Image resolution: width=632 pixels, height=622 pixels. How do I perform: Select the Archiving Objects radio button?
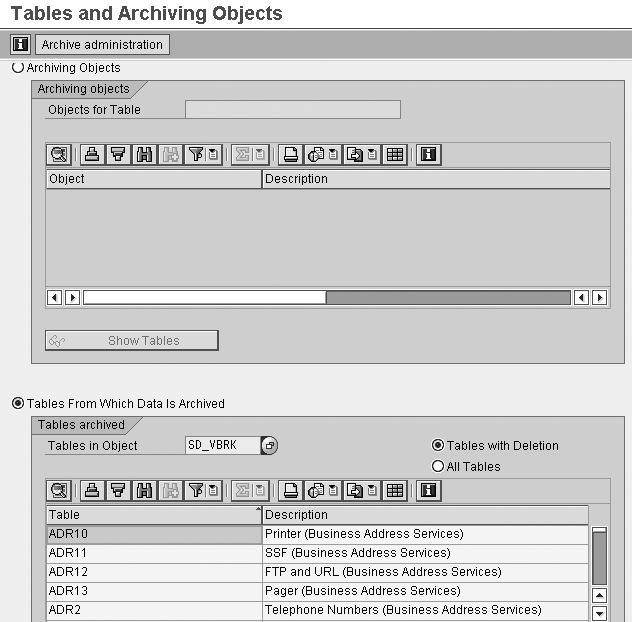click(18, 68)
